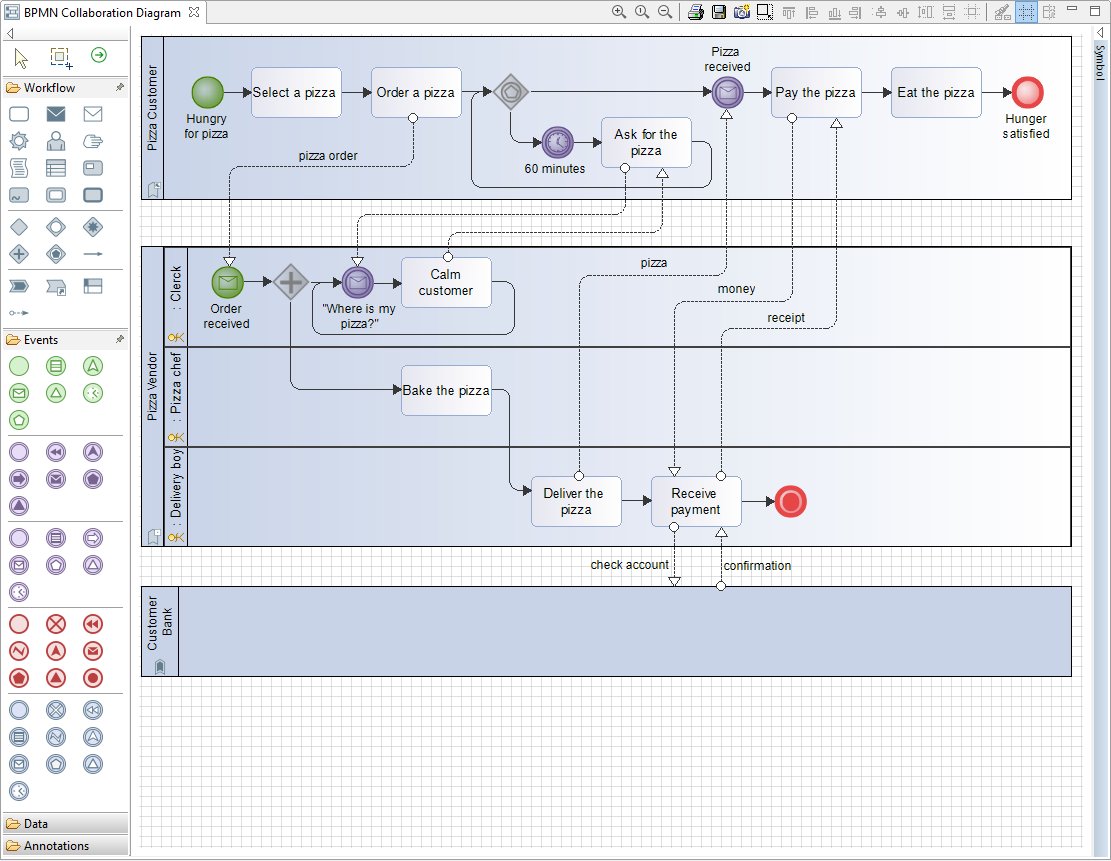Pick the Parallel Gateway plus diamond
1111x861 pixels.
pos(19,254)
